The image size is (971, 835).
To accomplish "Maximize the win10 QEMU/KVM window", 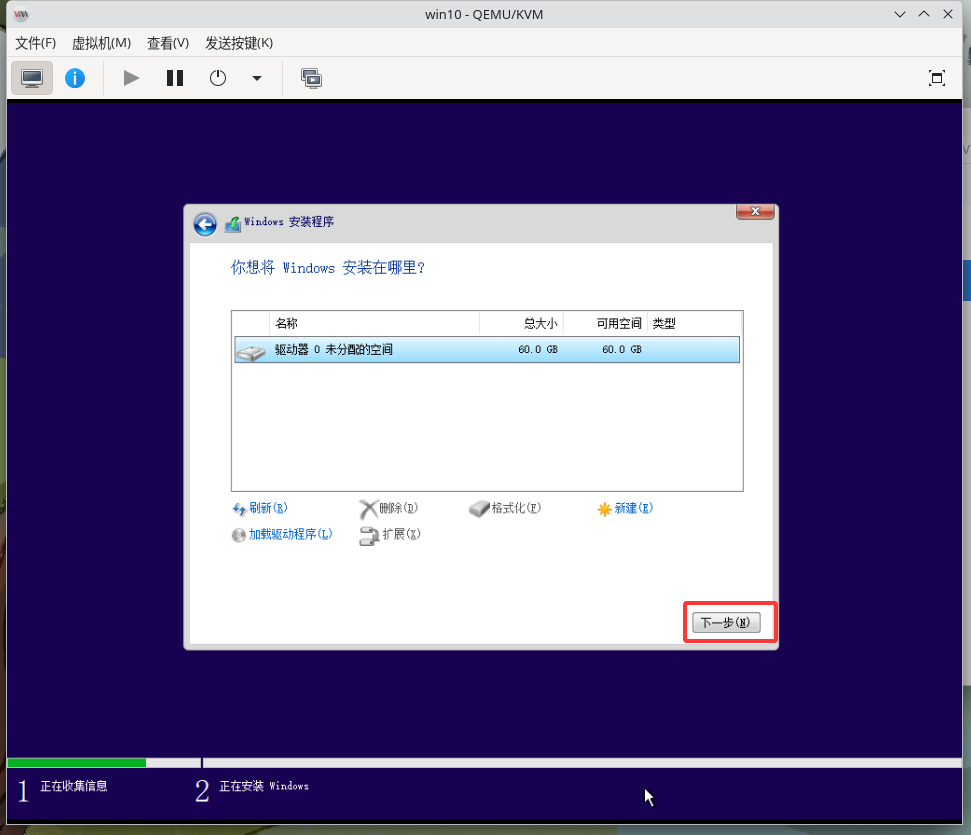I will [924, 14].
